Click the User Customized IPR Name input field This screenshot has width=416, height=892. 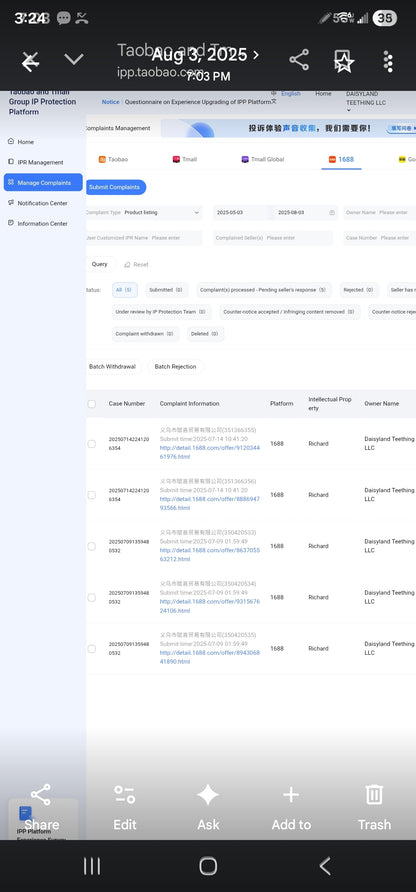144,238
